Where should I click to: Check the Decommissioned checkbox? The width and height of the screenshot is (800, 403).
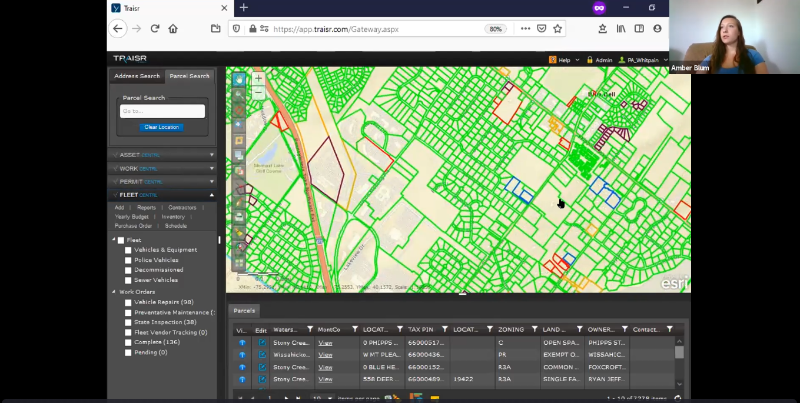pos(128,270)
